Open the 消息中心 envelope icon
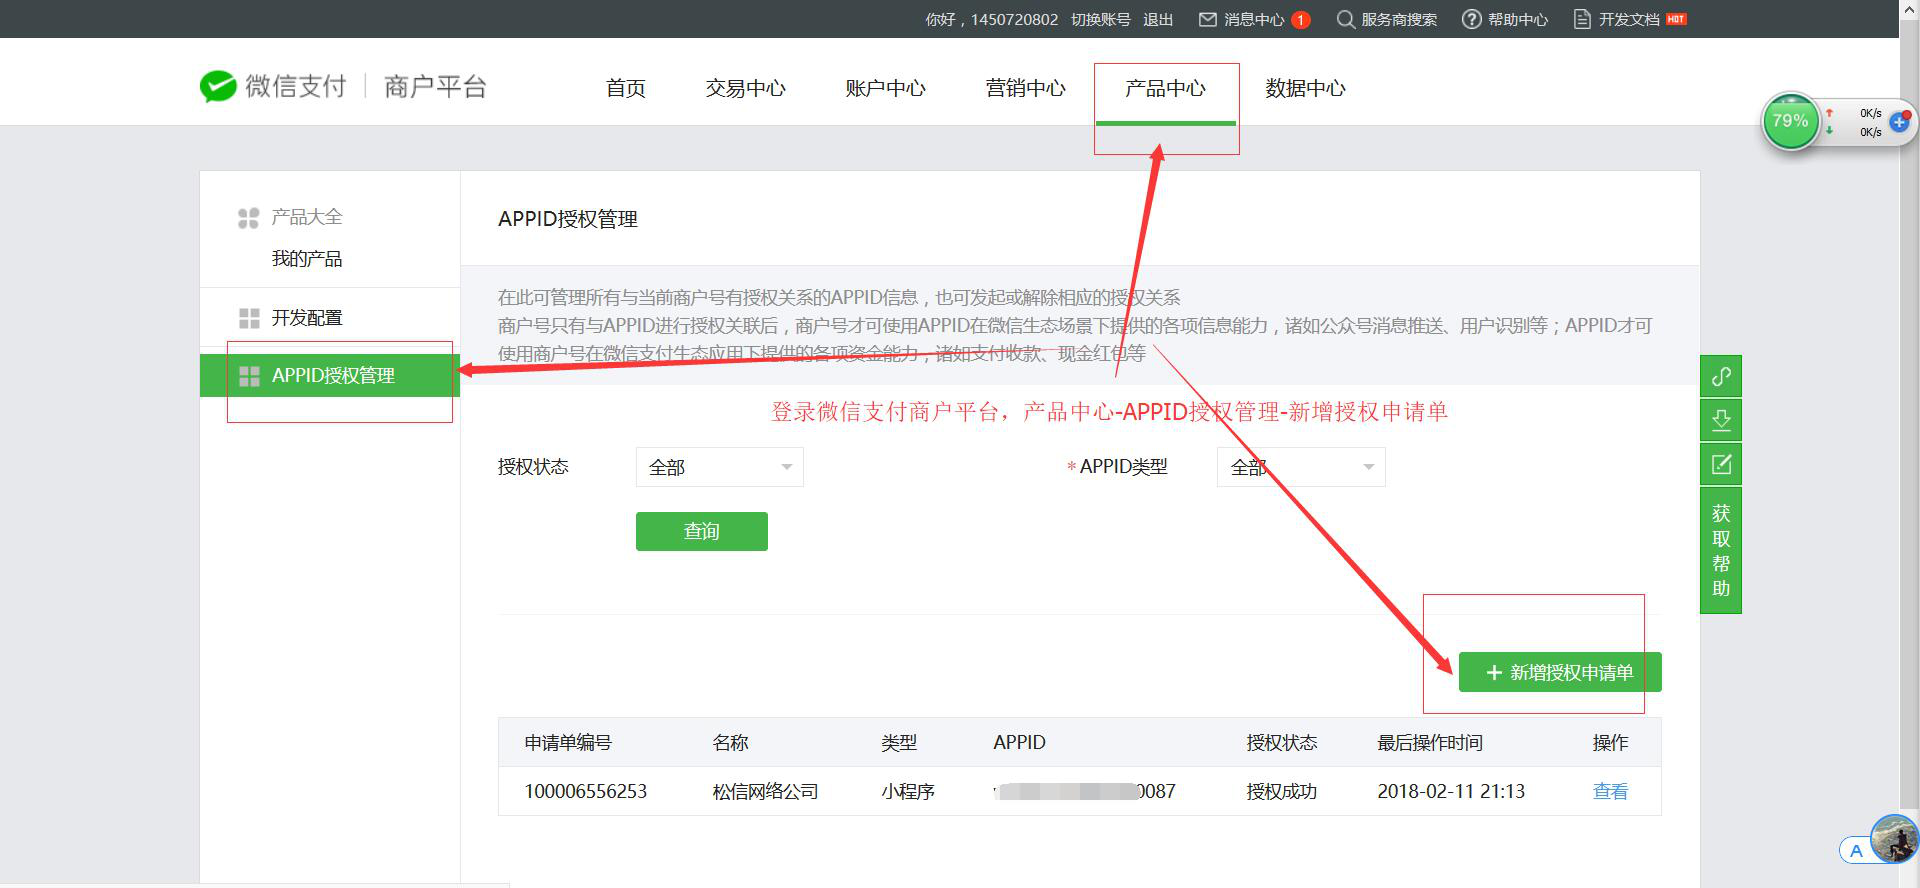1920x888 pixels. [x=1208, y=19]
